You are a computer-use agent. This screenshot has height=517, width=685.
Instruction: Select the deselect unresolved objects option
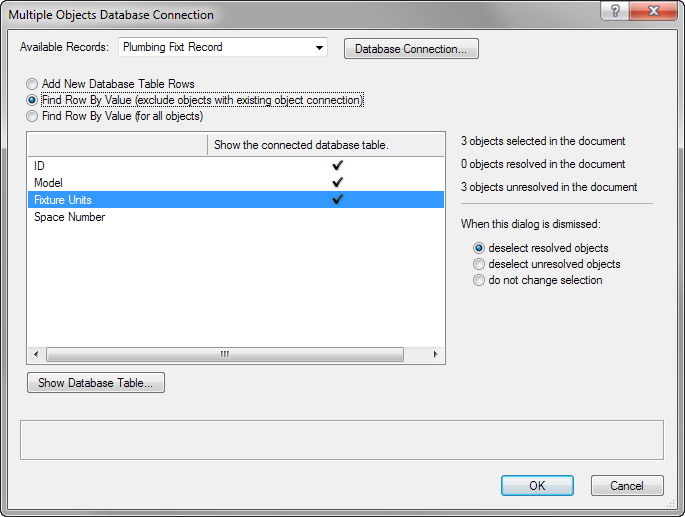pyautogui.click(x=480, y=264)
